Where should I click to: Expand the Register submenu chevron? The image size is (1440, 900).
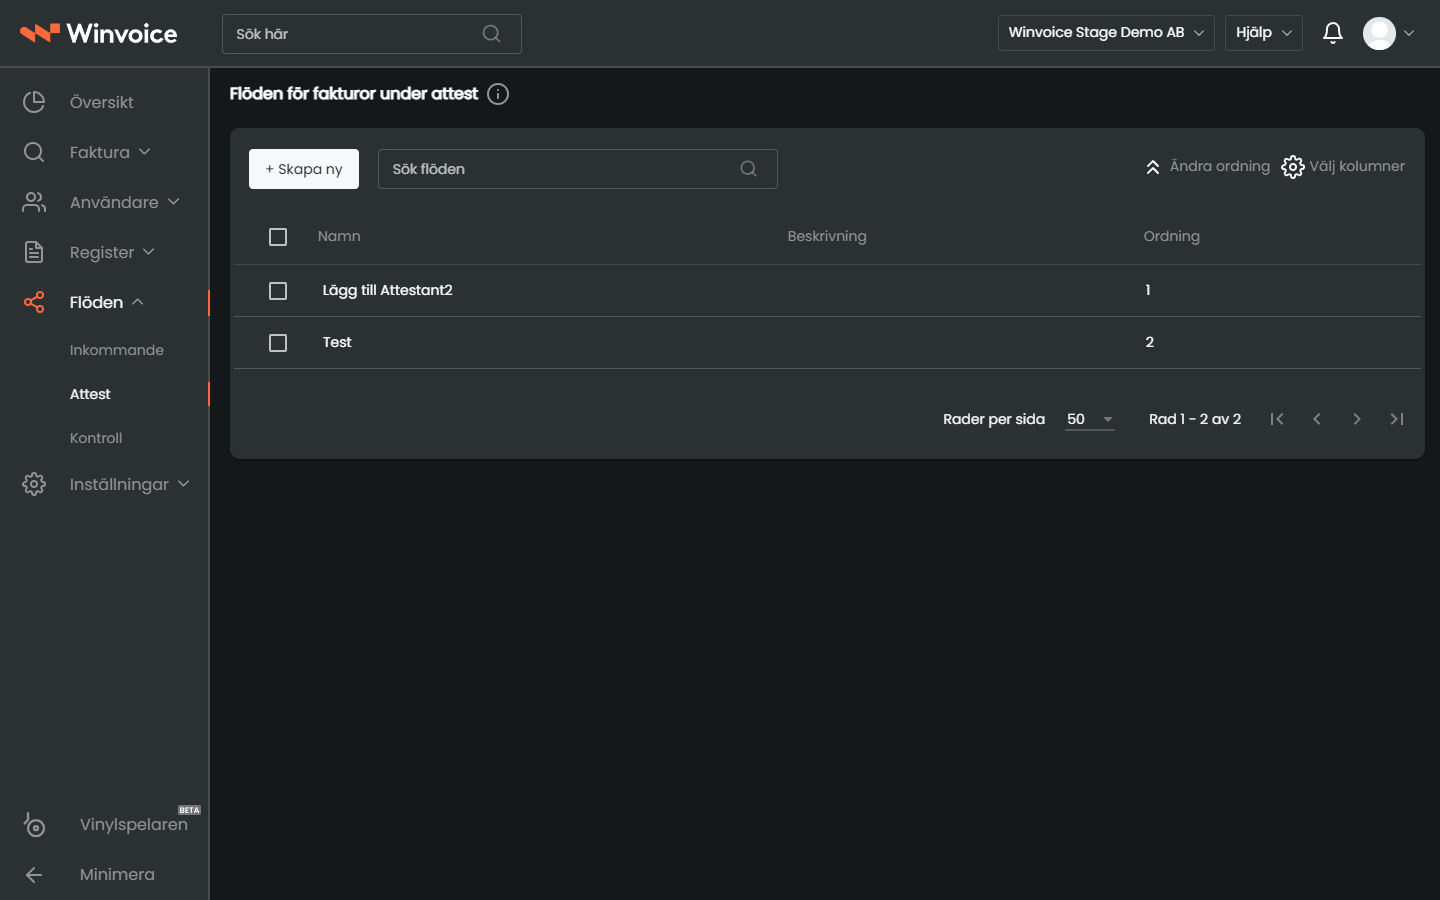149,252
